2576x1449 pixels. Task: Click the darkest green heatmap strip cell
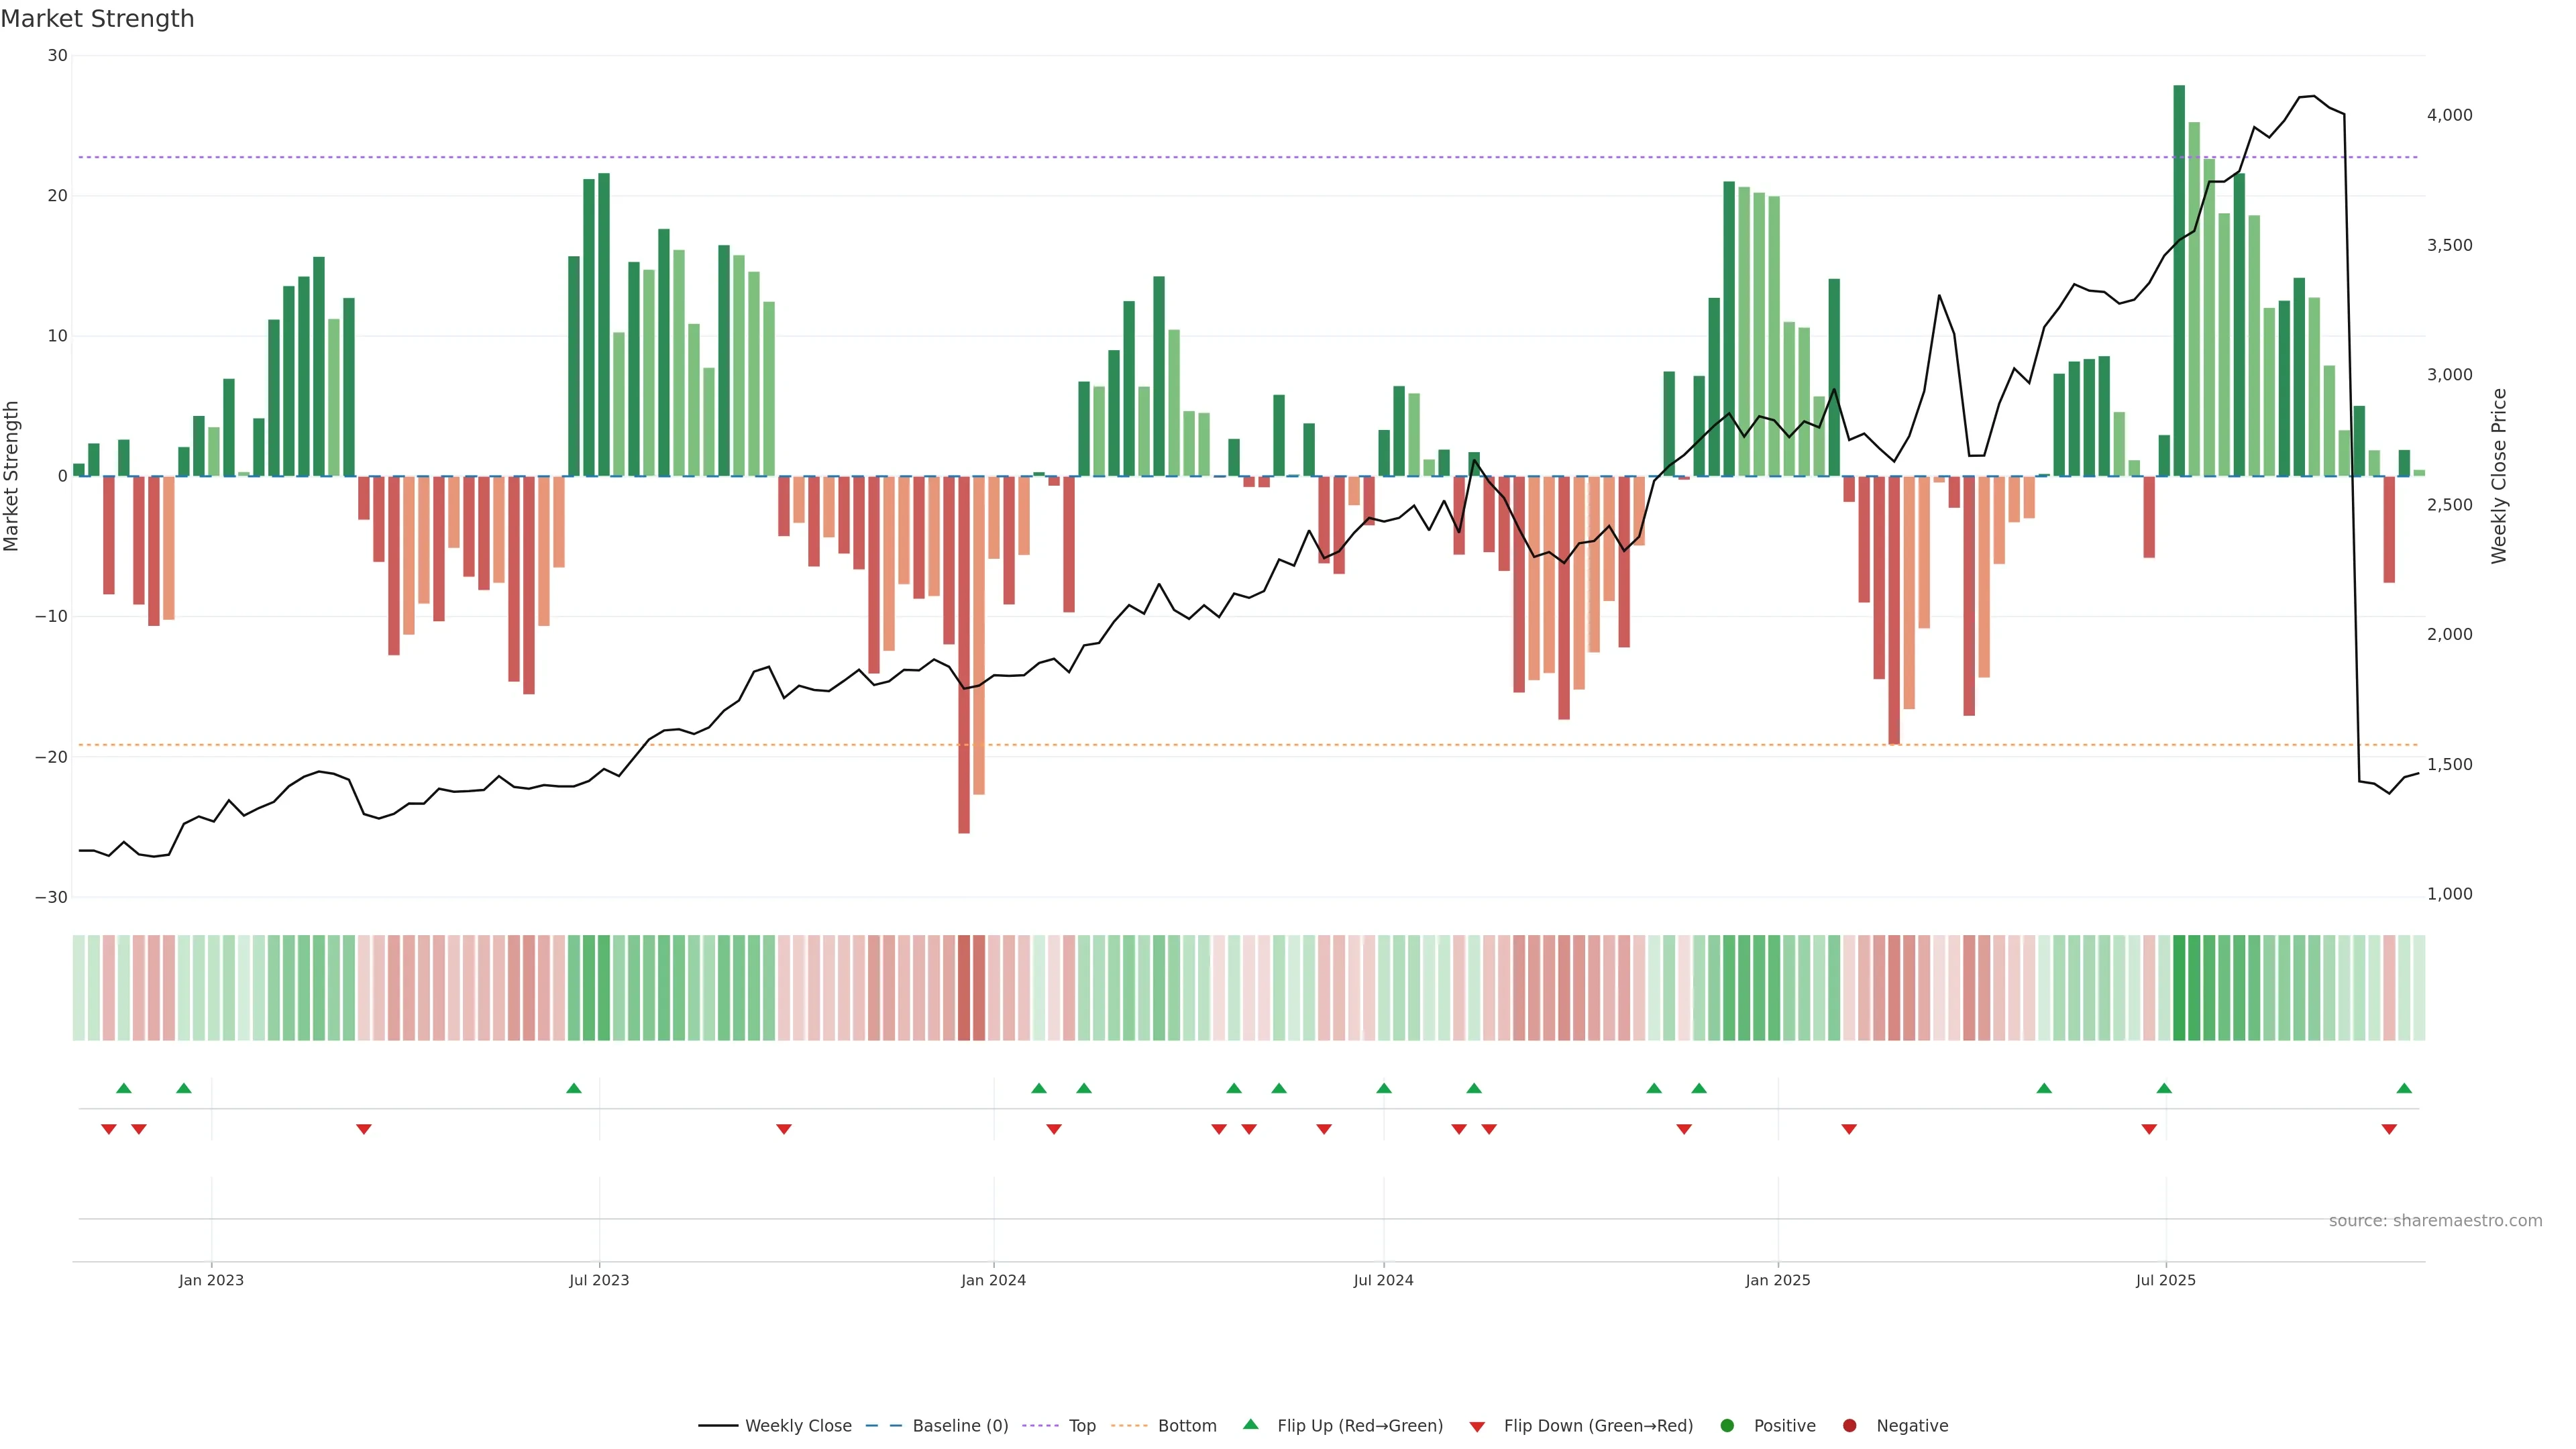click(x=2179, y=988)
